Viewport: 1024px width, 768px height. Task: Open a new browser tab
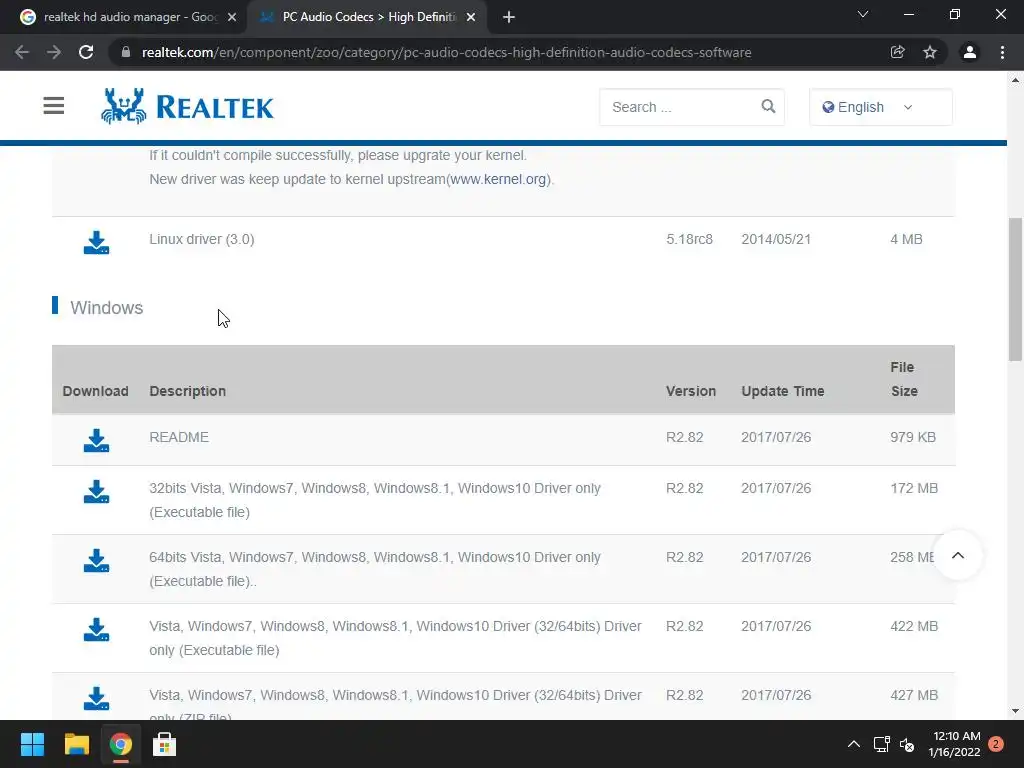tap(509, 17)
